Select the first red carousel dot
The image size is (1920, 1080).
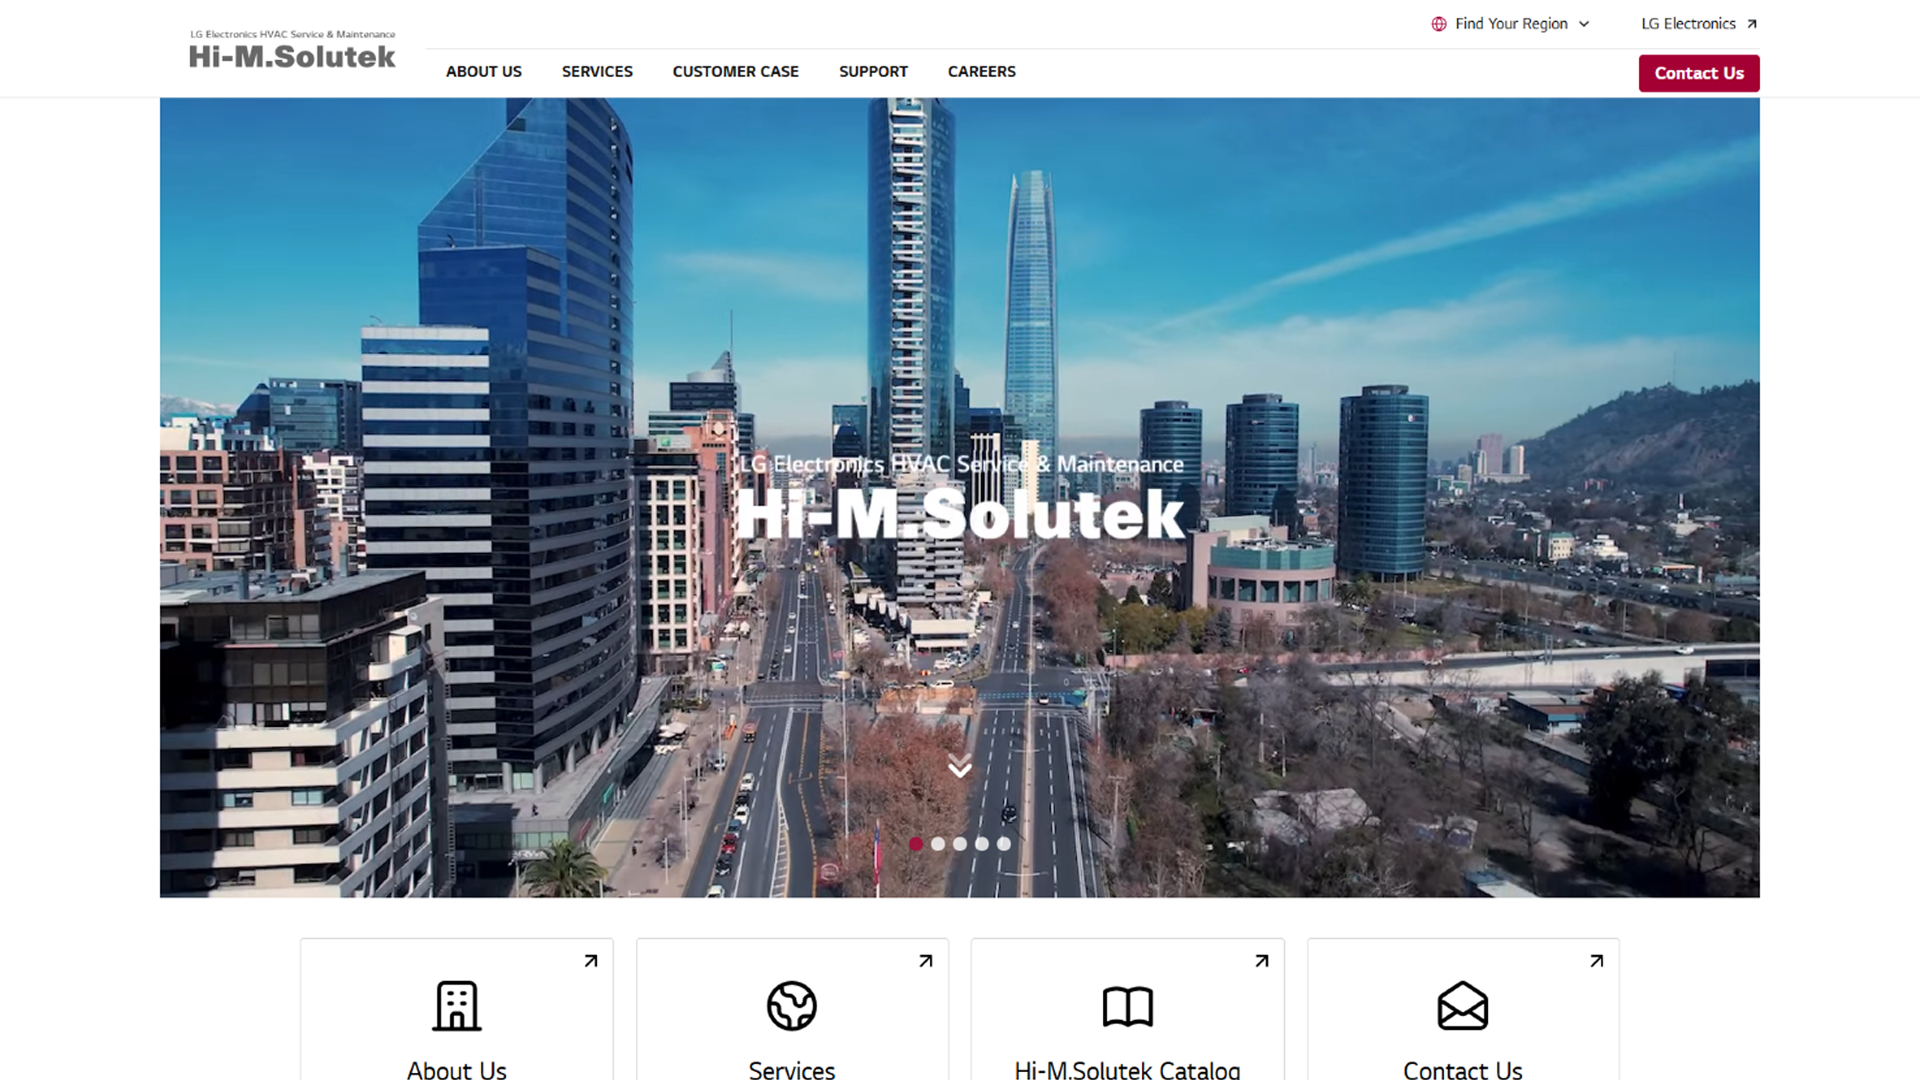pos(916,844)
